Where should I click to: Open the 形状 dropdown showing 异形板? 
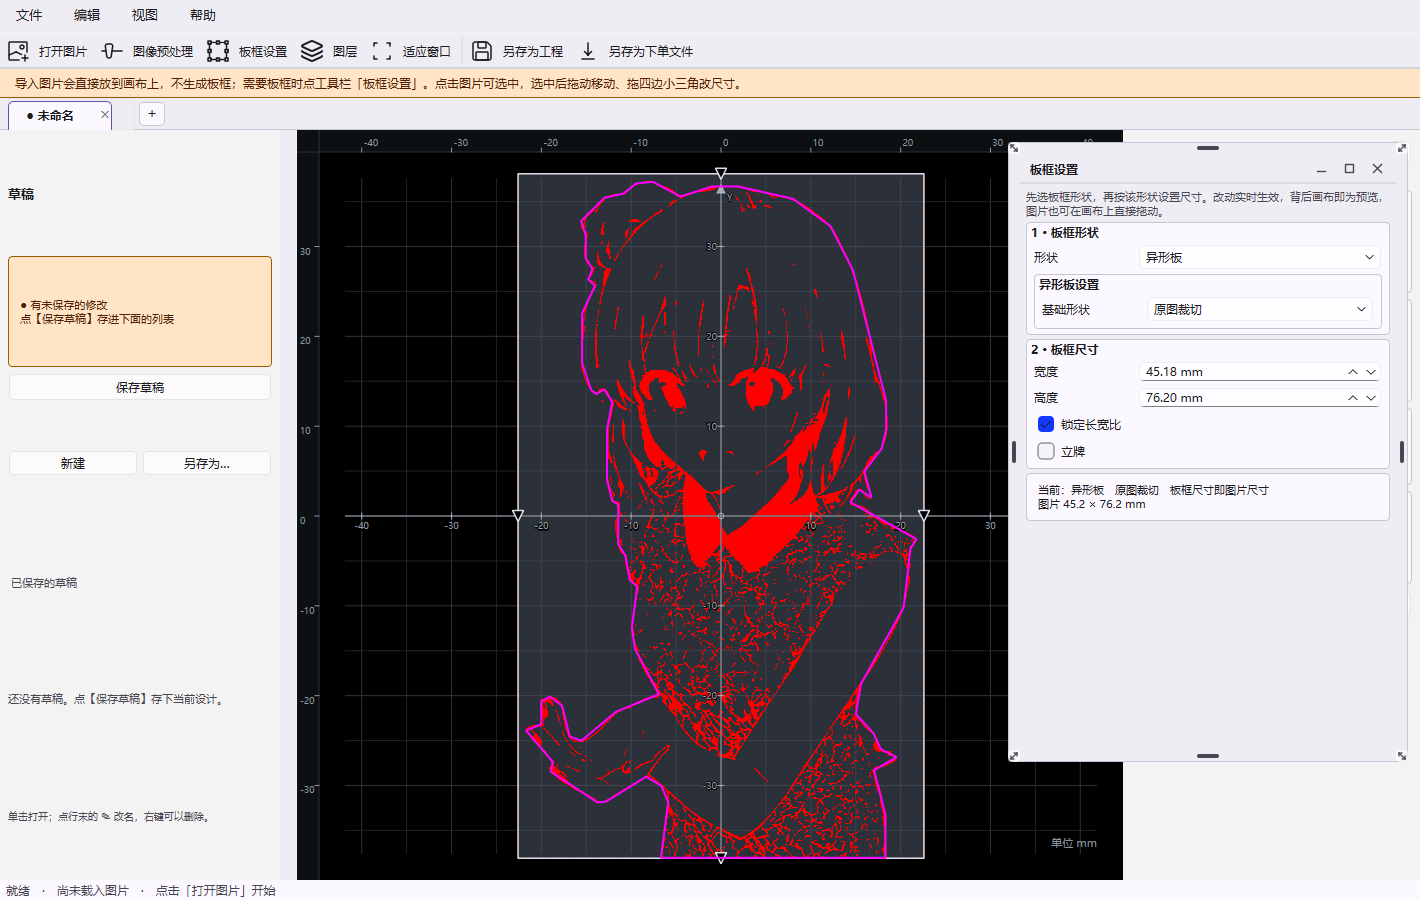click(x=1260, y=257)
